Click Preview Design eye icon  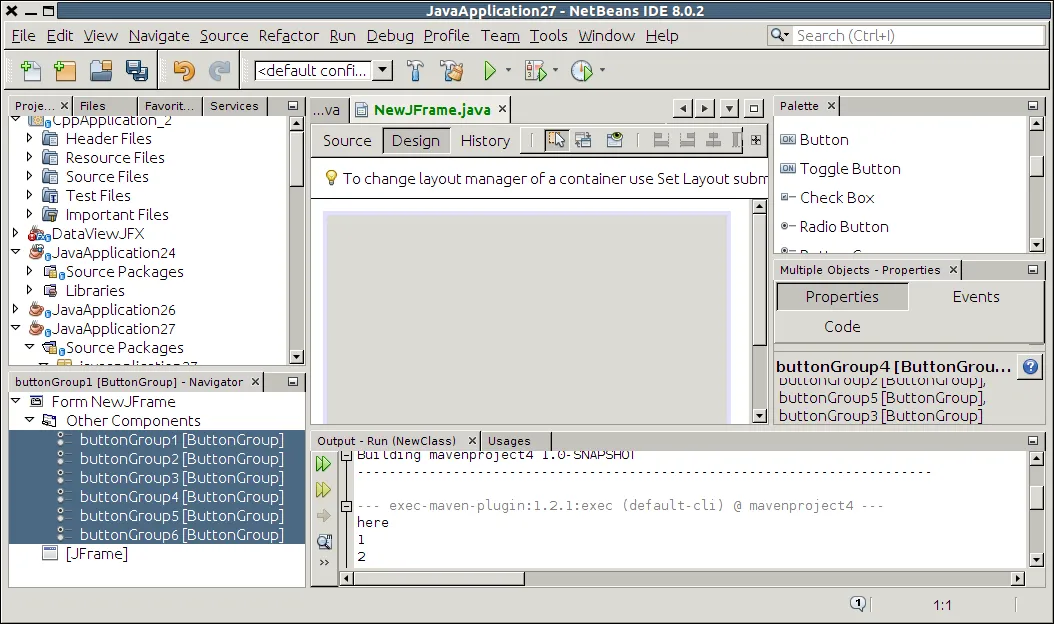(614, 140)
